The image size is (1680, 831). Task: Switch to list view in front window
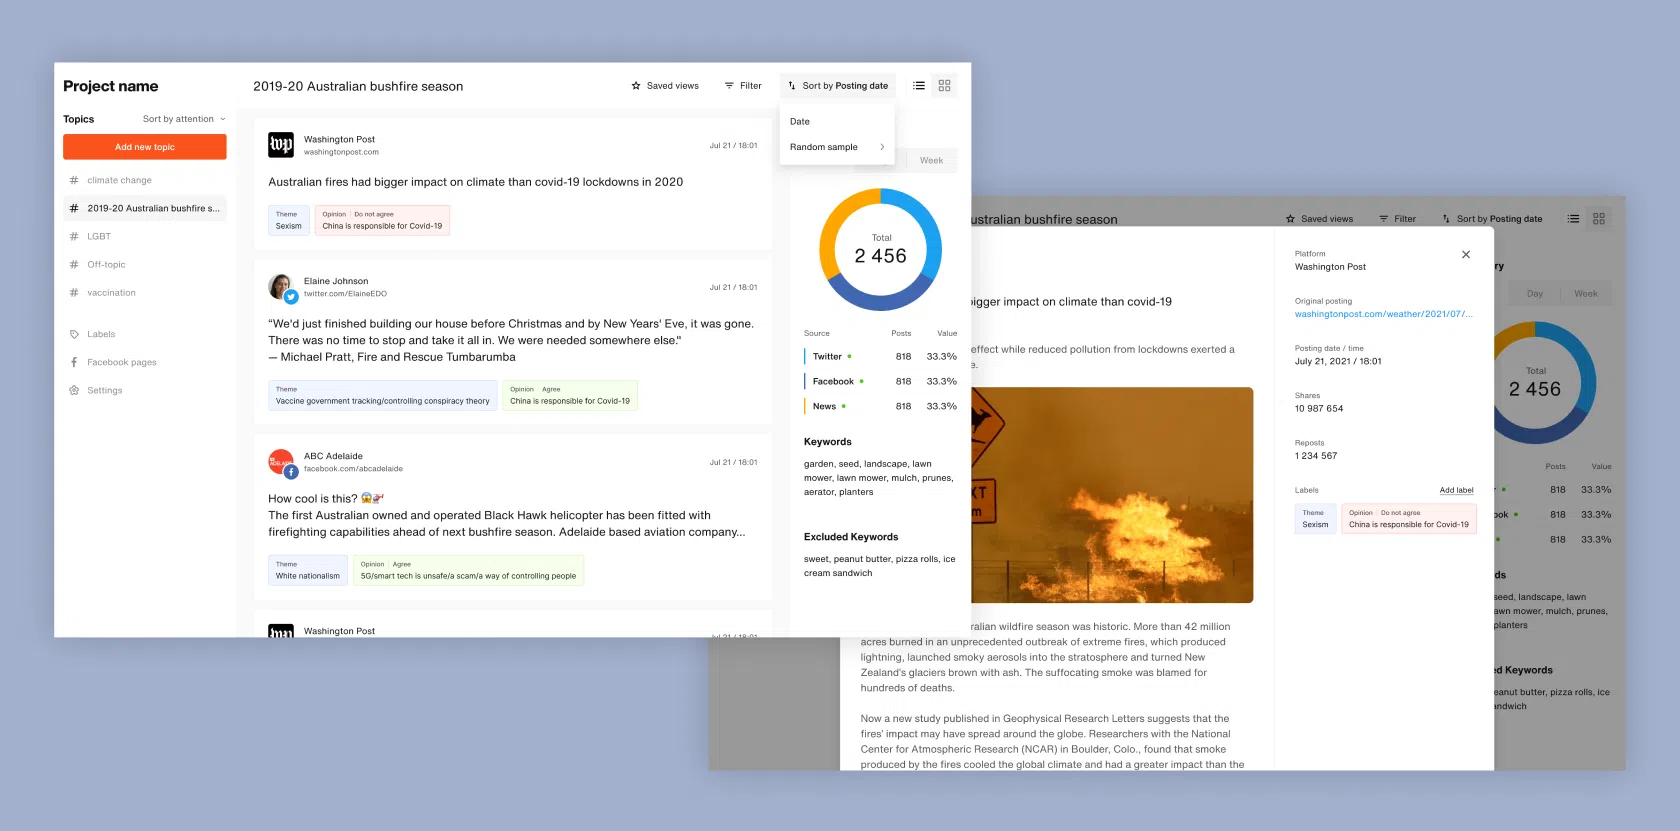(919, 86)
